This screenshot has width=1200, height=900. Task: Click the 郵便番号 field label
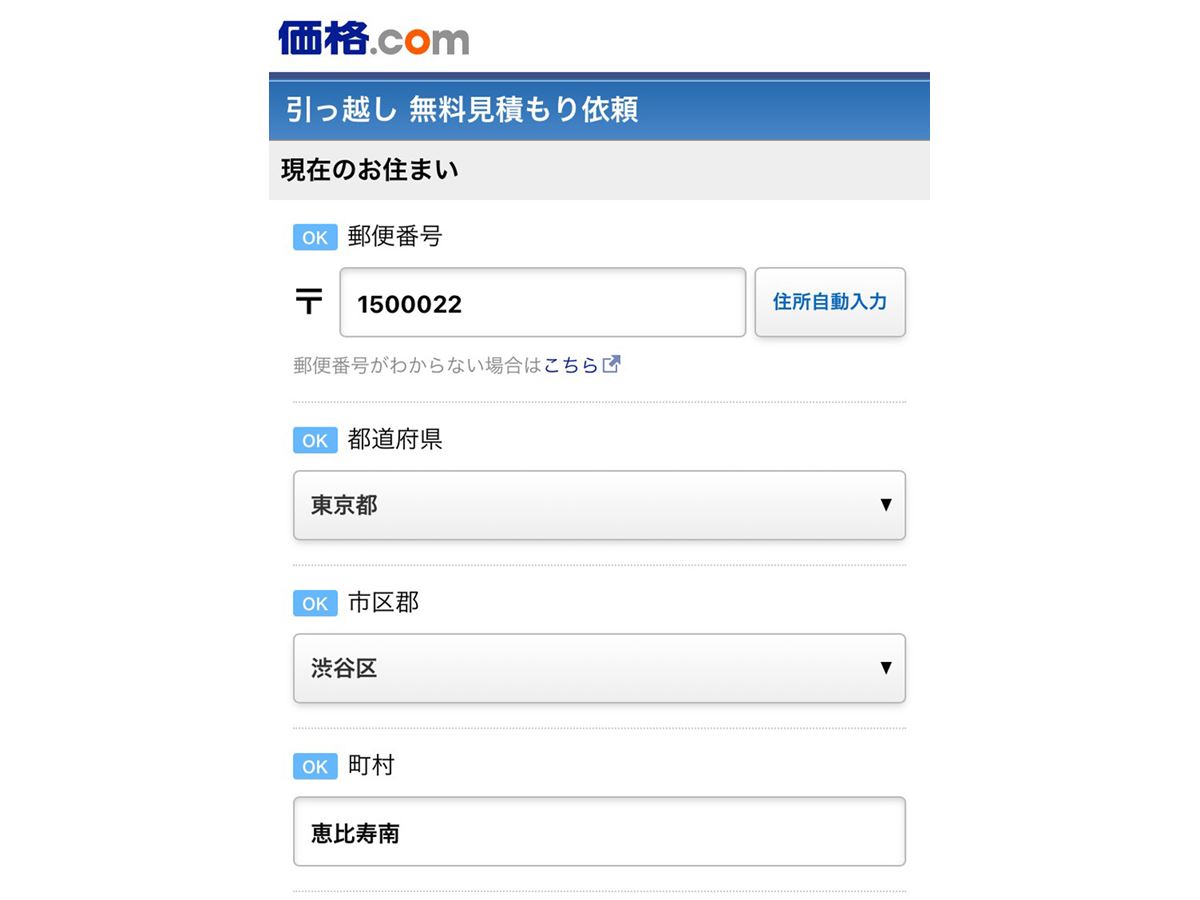point(395,237)
